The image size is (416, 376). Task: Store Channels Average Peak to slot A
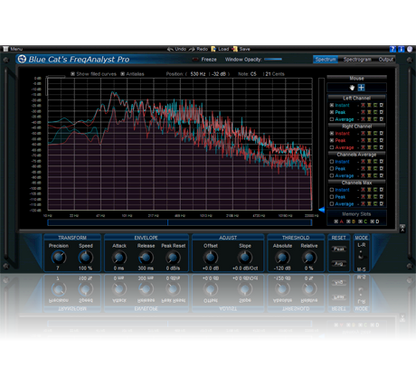[363, 169]
